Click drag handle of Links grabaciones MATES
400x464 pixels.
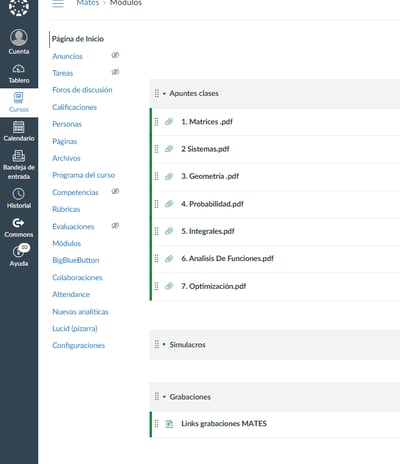(156, 424)
